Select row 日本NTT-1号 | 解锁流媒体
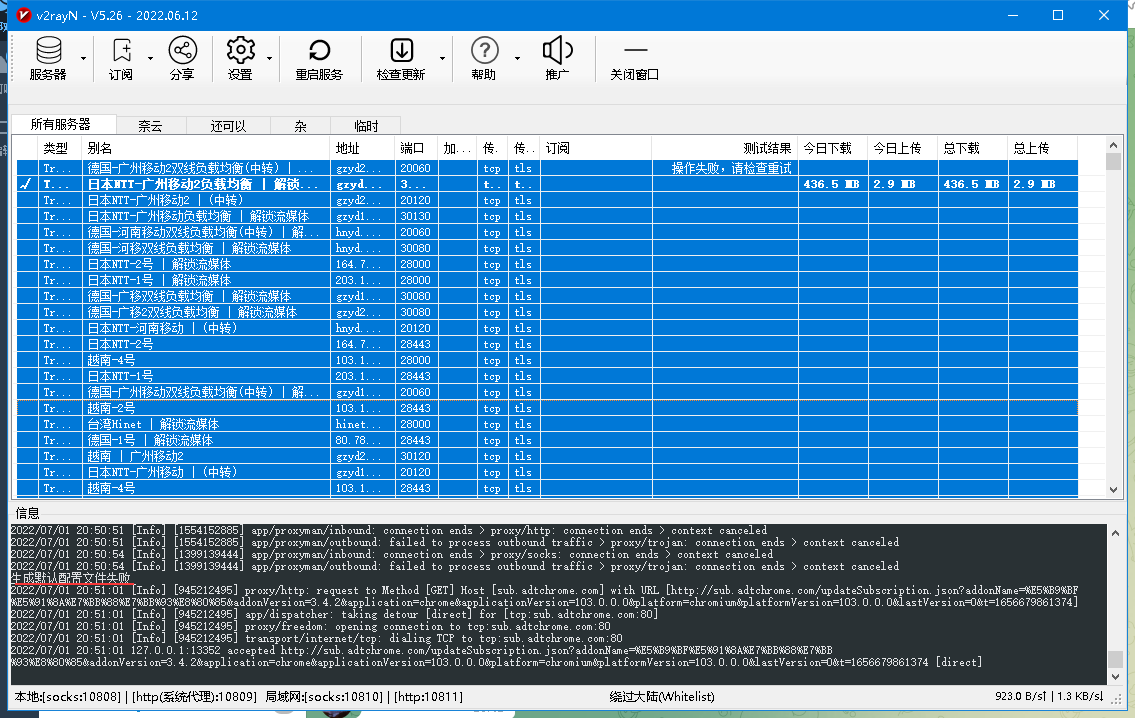The image size is (1135, 718). pyautogui.click(x=547, y=280)
